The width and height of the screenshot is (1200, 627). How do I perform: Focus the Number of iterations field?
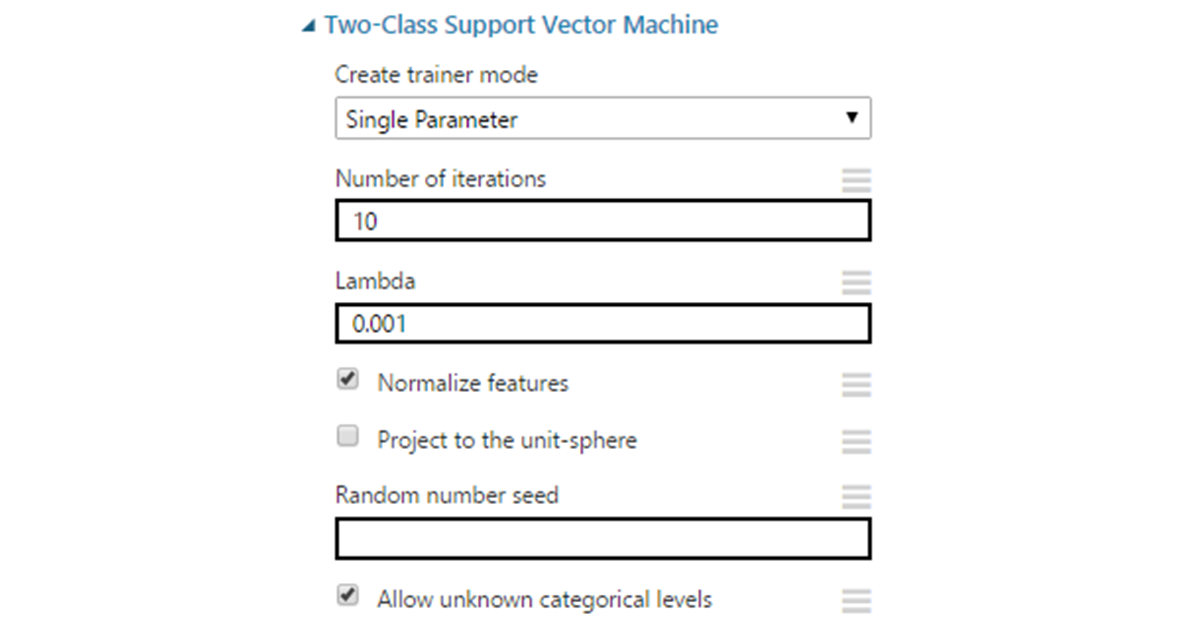[602, 221]
